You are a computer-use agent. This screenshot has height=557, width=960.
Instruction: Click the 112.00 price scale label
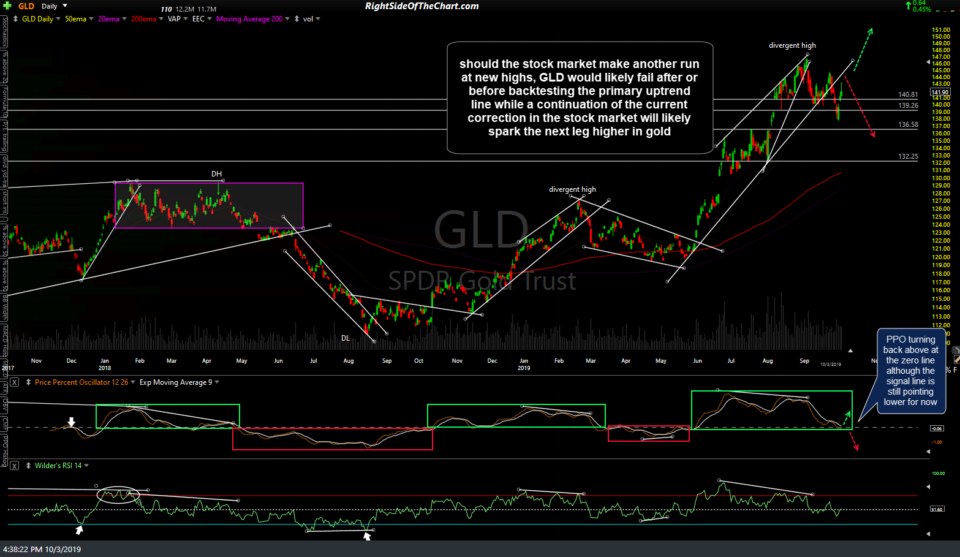940,324
